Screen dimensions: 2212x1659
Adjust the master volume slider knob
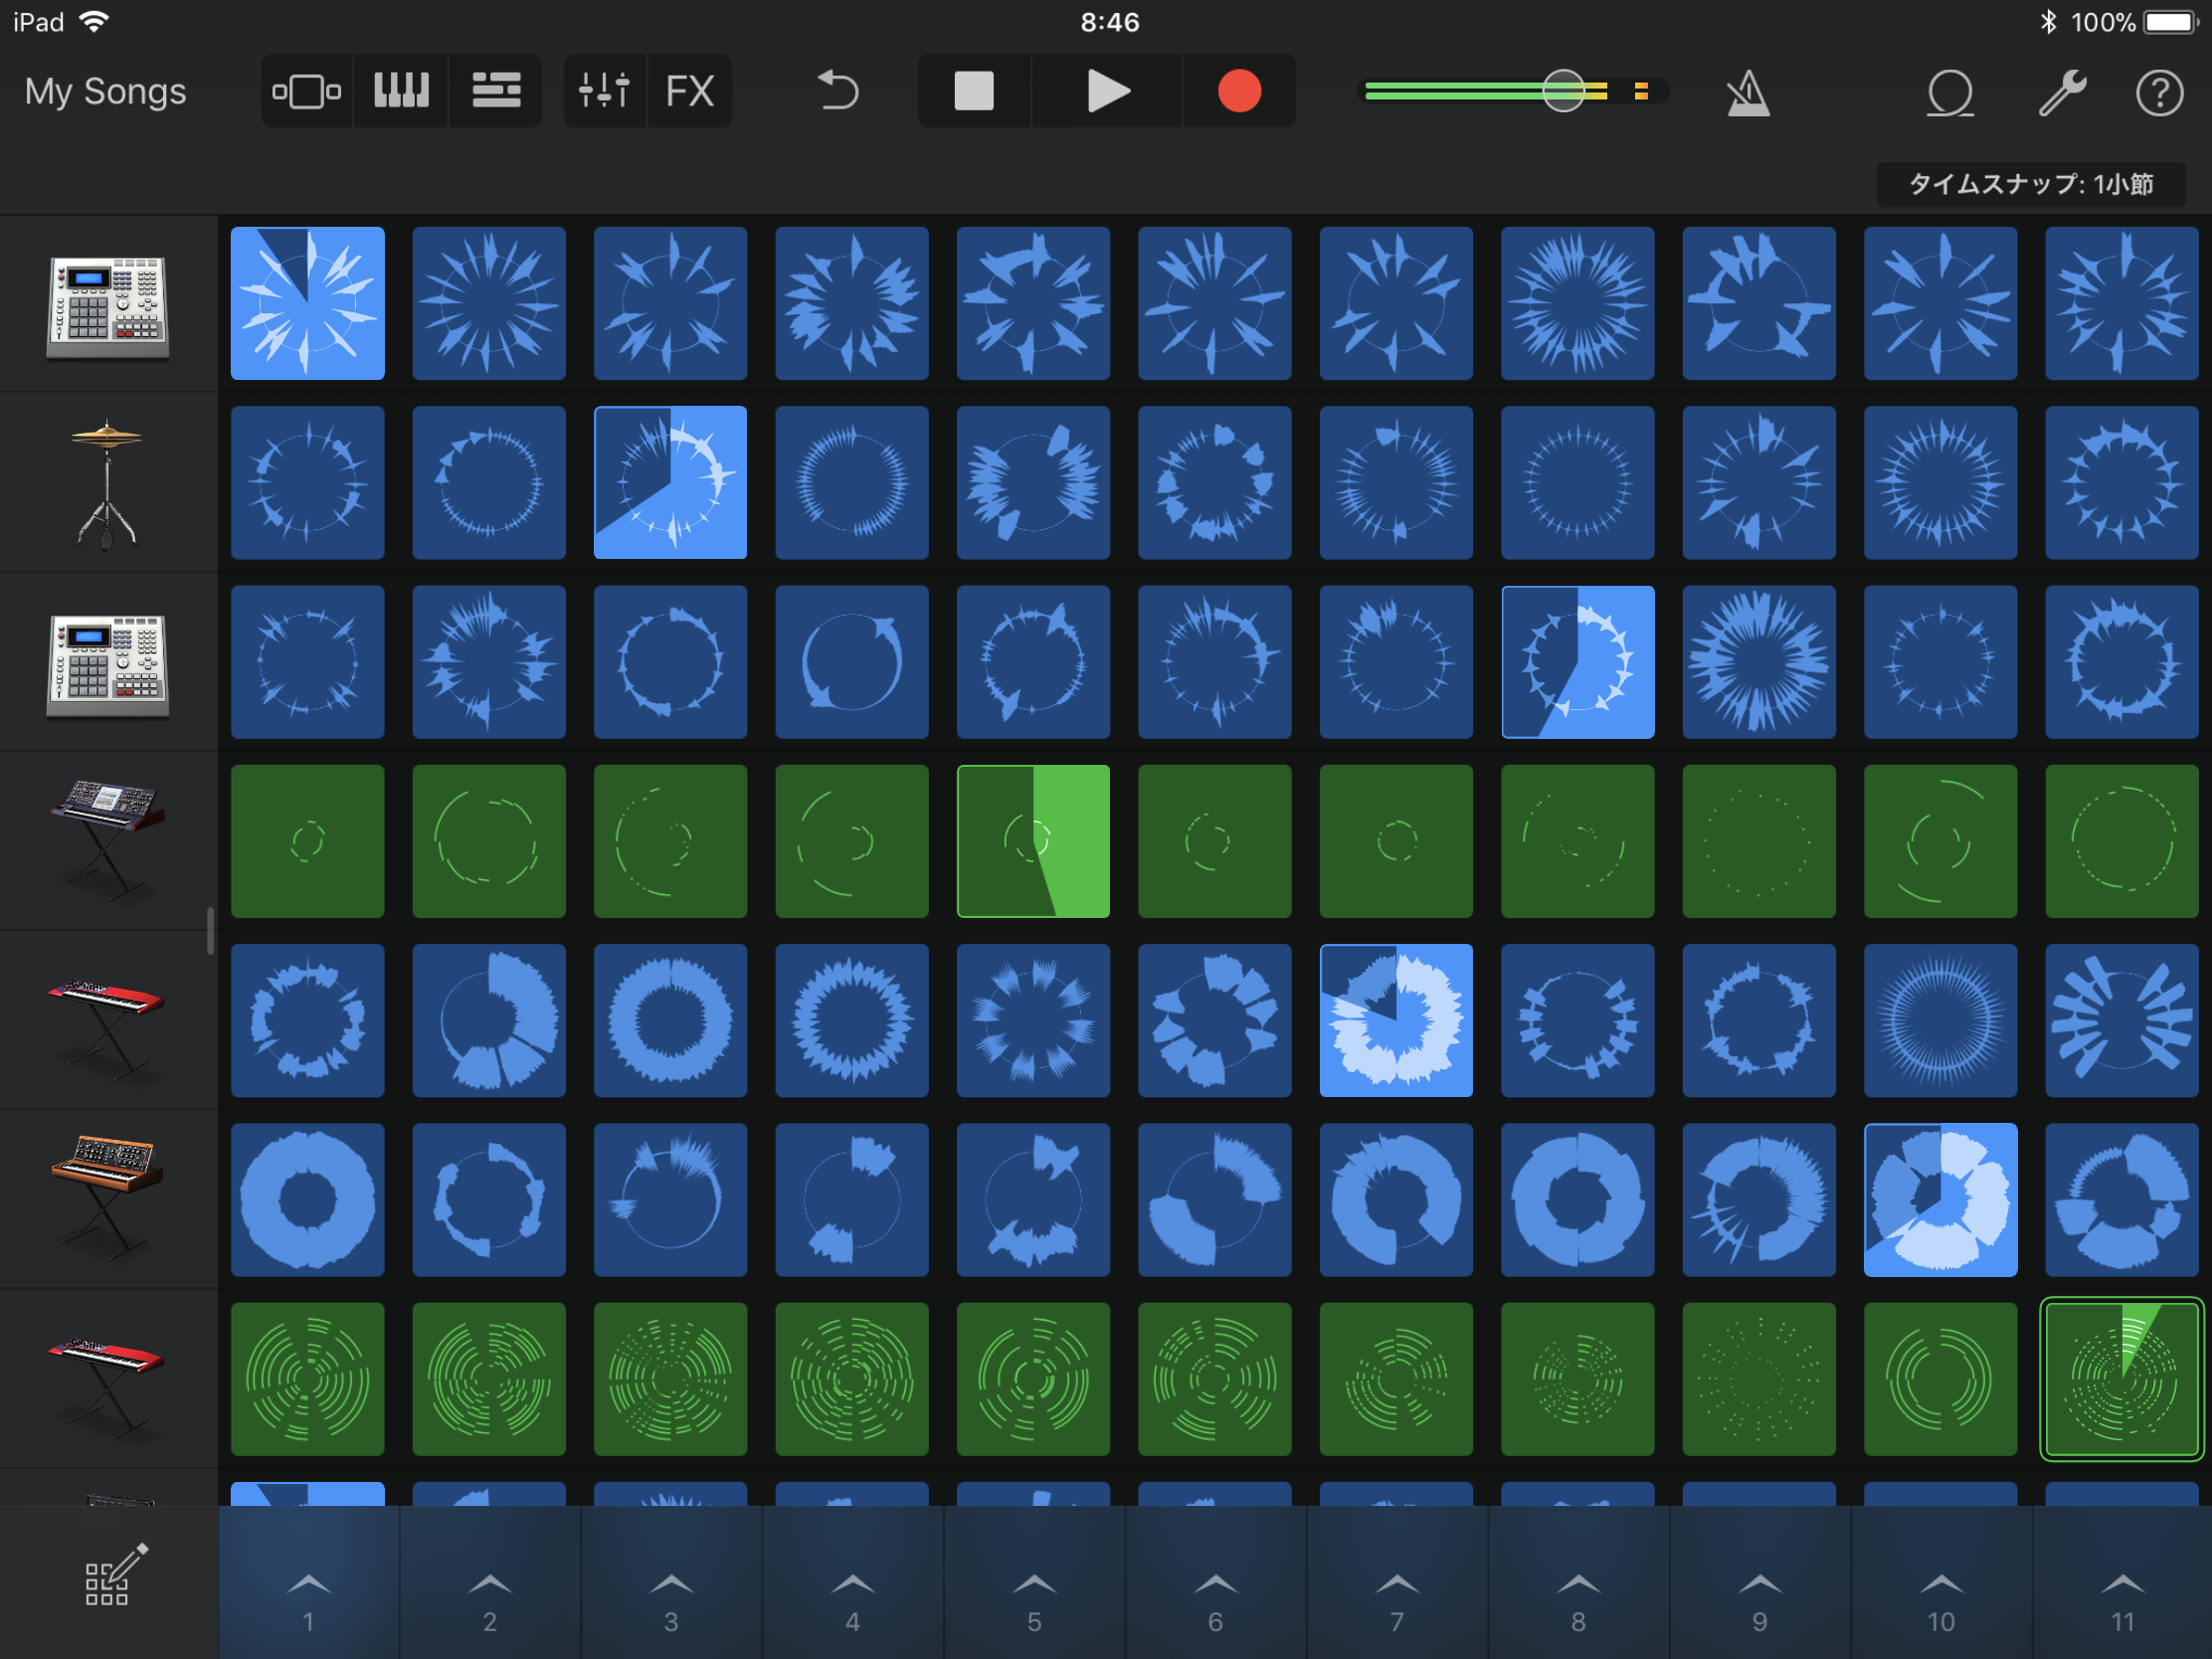(1563, 91)
